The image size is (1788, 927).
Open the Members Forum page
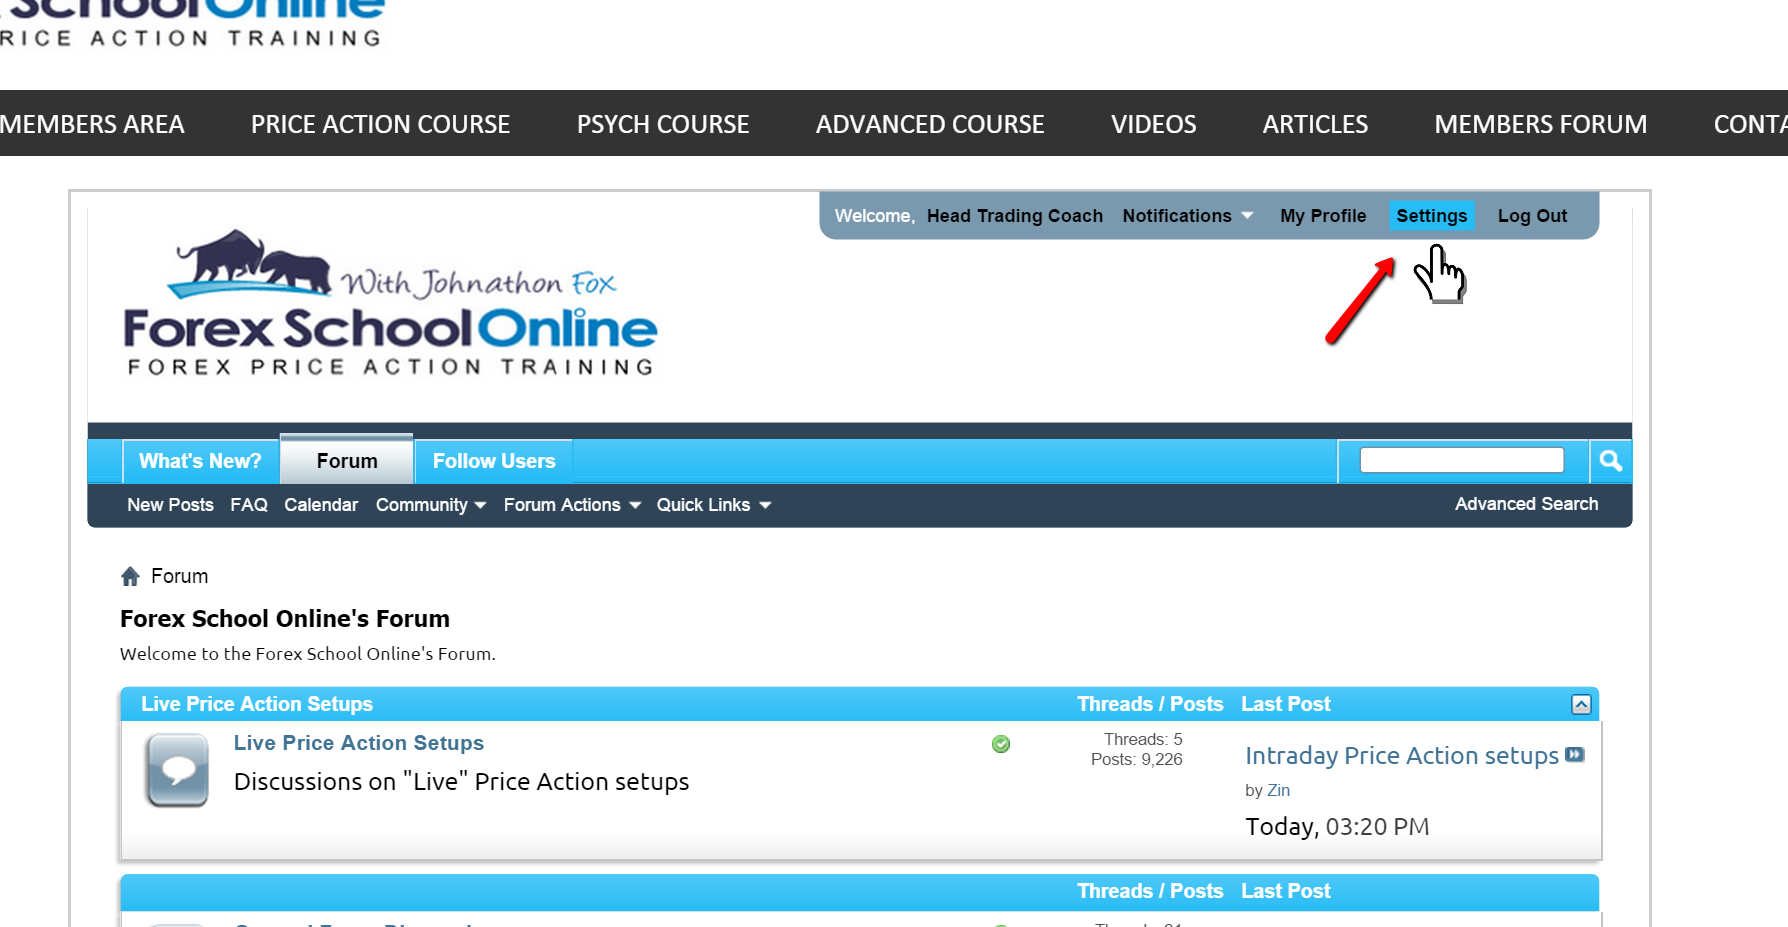point(1540,124)
